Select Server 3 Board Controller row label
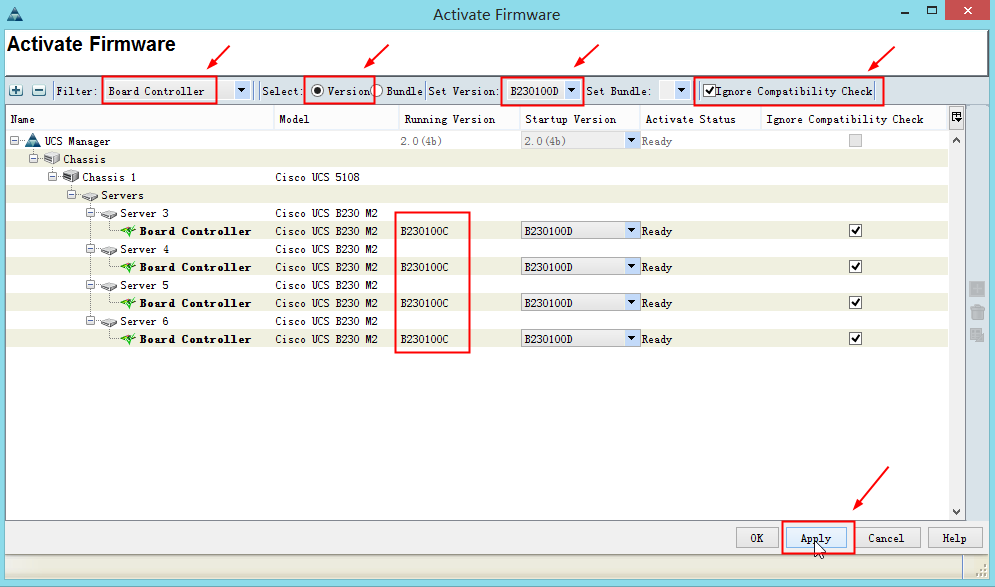 point(195,231)
